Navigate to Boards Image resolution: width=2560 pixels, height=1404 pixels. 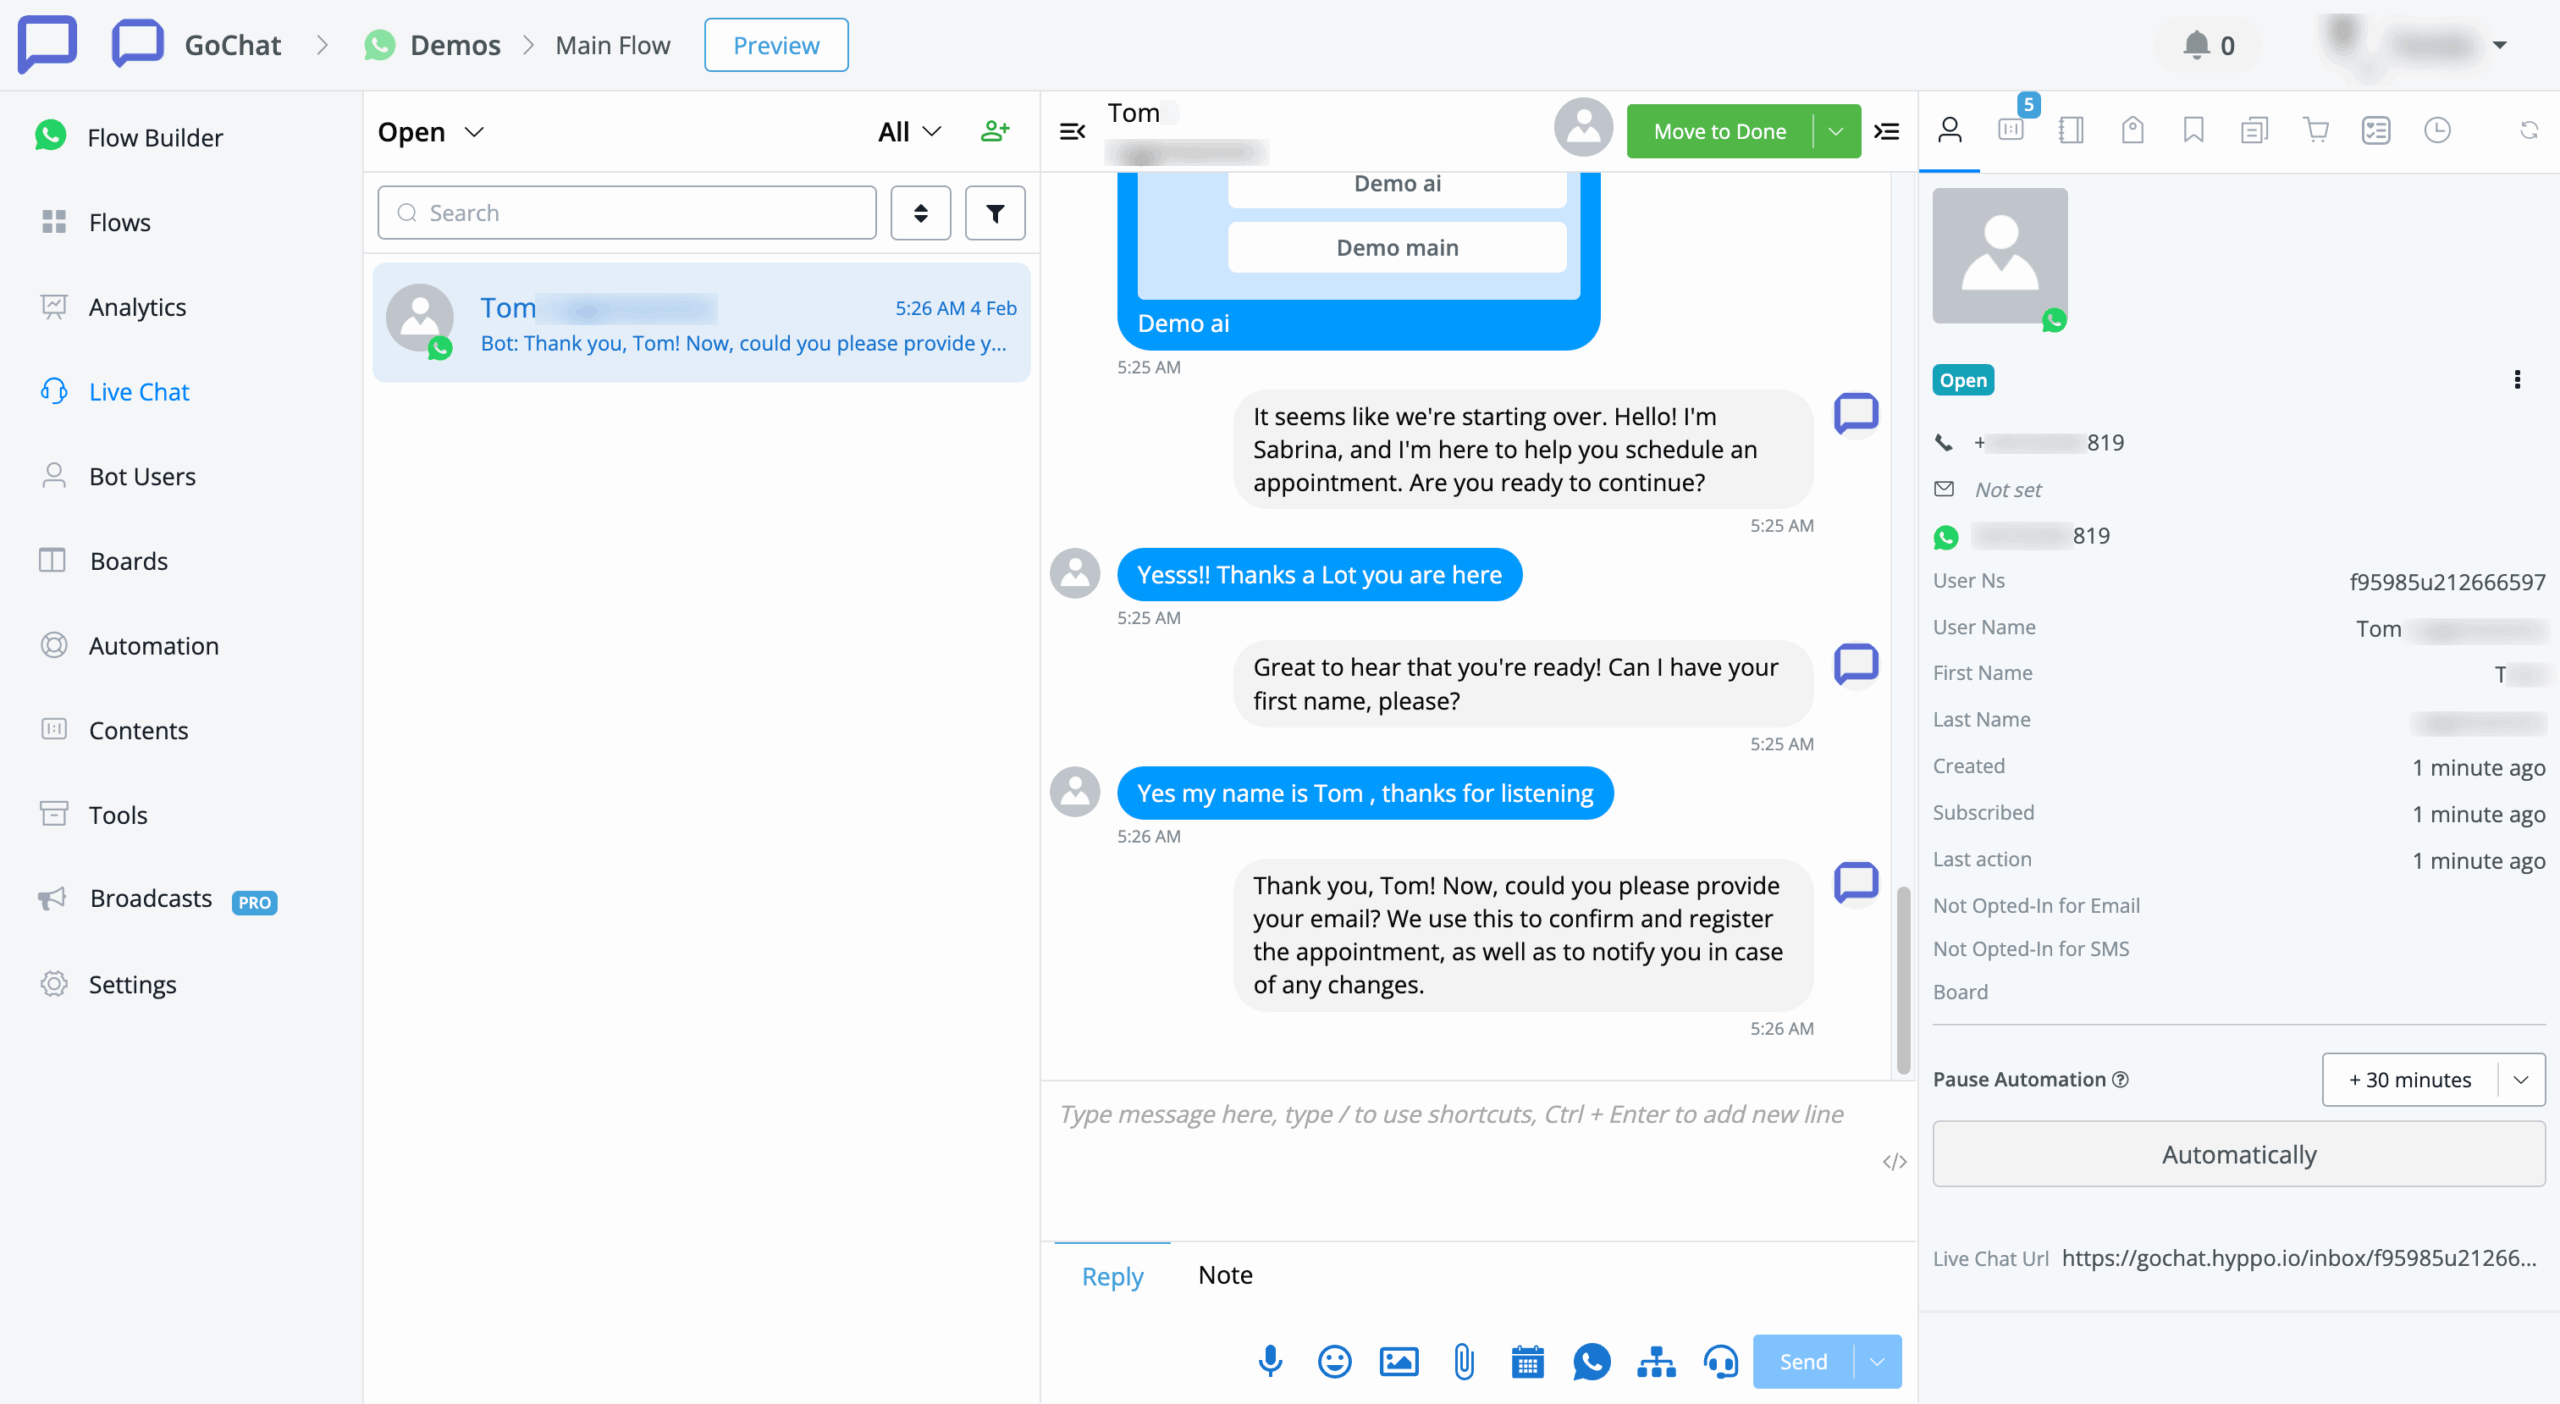coord(104,561)
